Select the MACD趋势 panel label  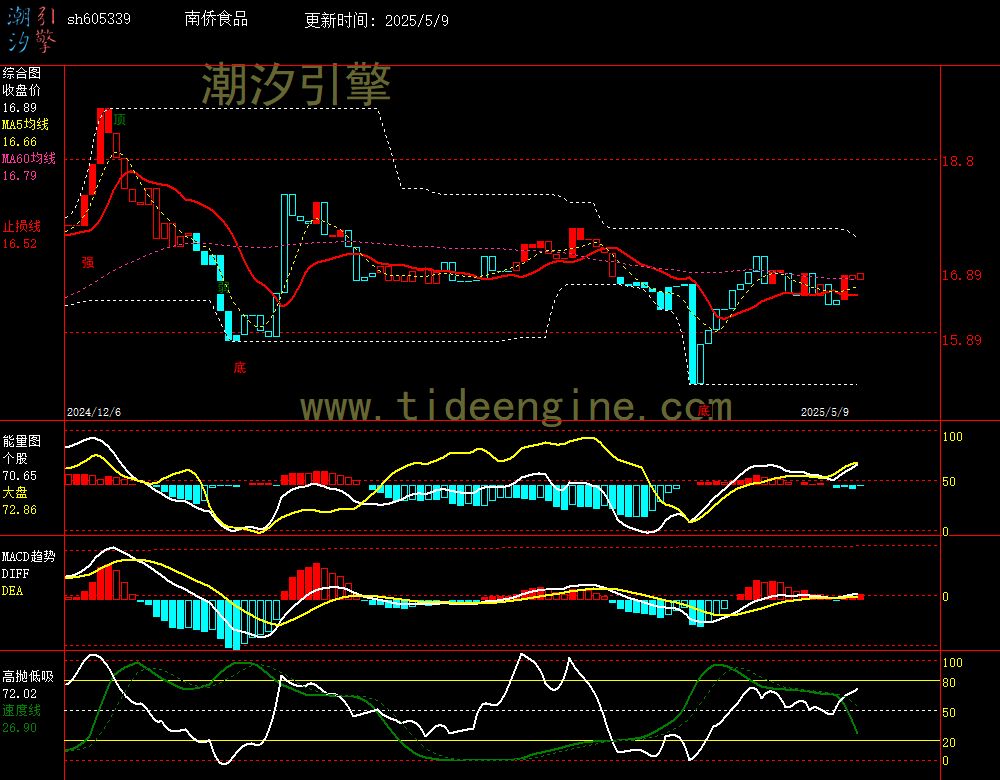coord(28,556)
